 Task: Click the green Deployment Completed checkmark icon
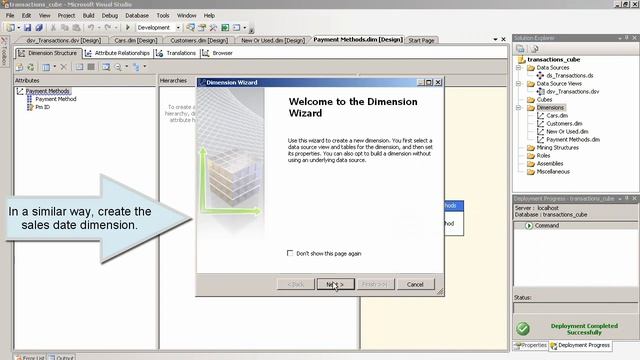(x=523, y=329)
